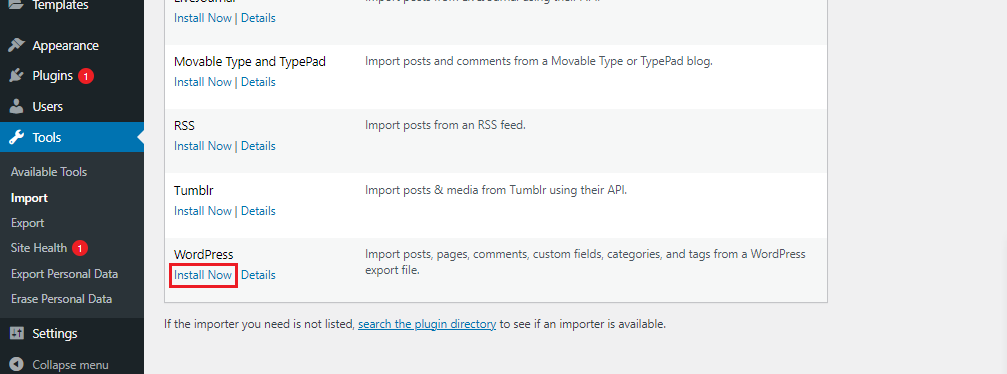Click the Plugins update count badge

click(x=86, y=76)
